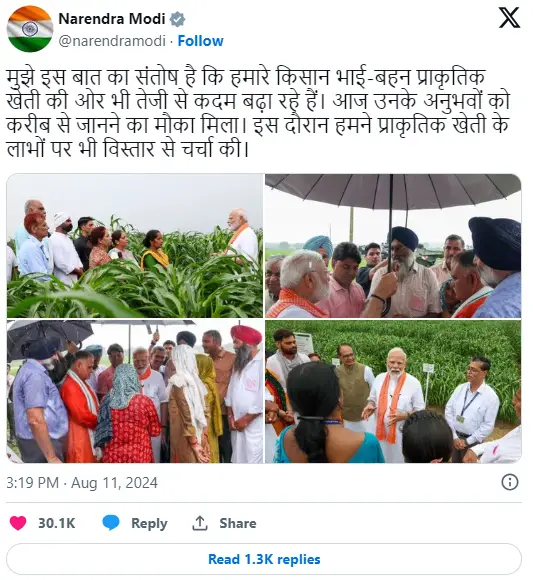Open the tweet info circle icon

click(510, 482)
